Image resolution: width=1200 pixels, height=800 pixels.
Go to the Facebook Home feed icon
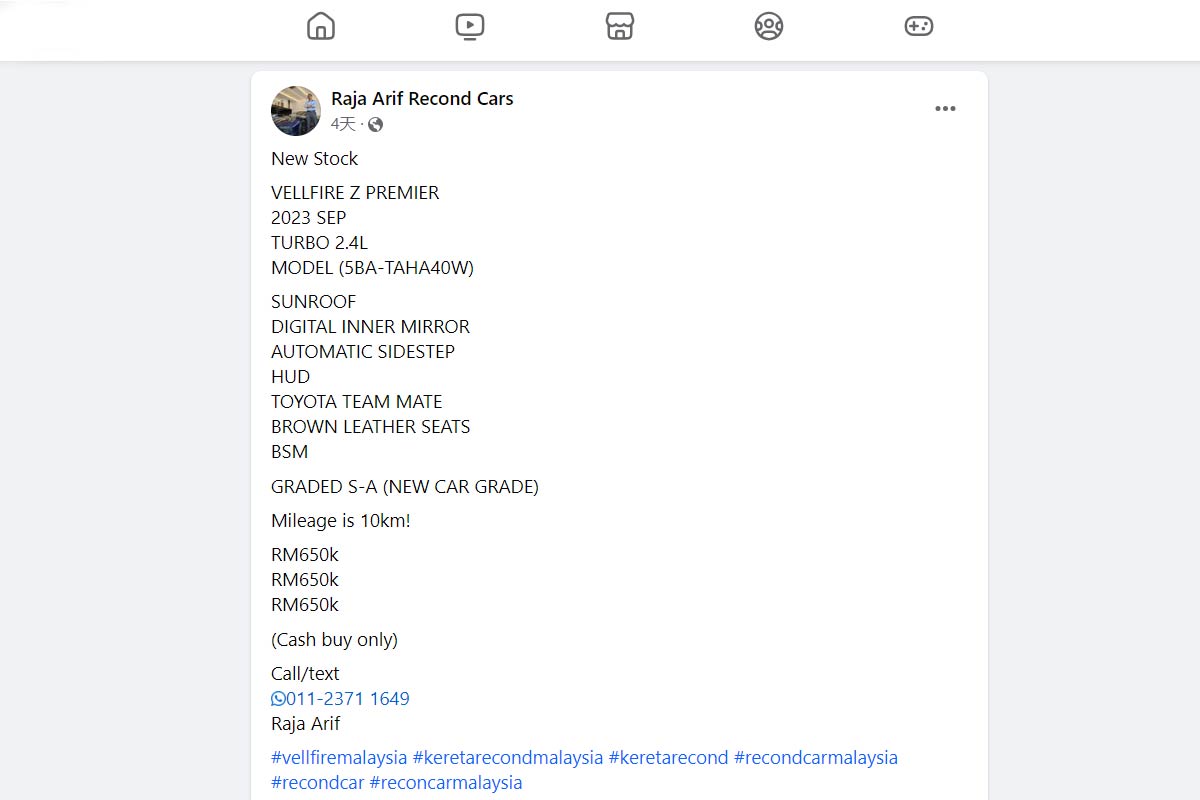pyautogui.click(x=321, y=26)
